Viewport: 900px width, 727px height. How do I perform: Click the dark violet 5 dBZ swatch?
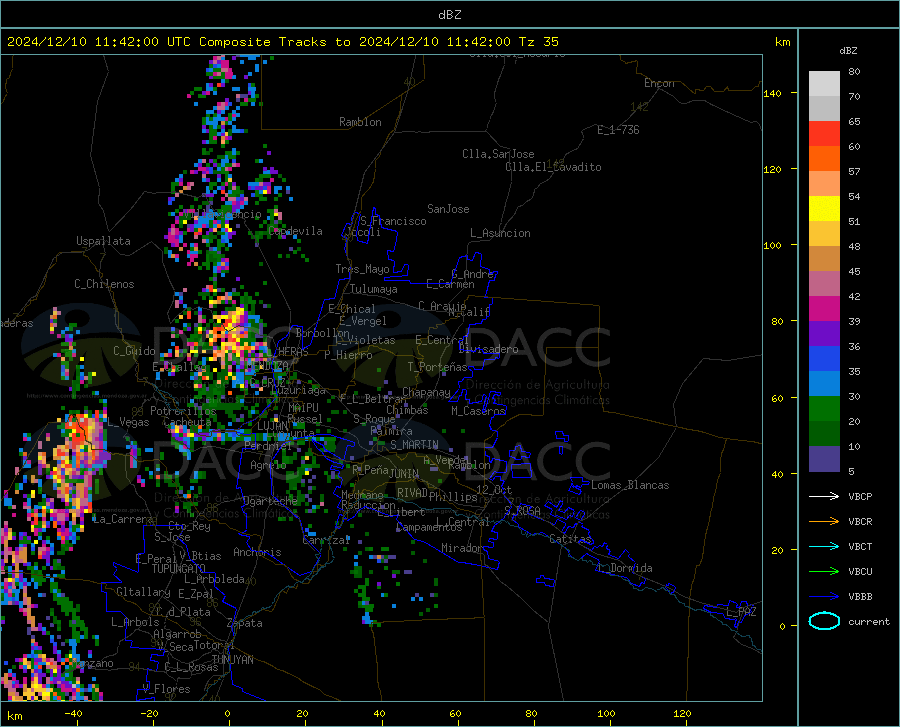824,458
